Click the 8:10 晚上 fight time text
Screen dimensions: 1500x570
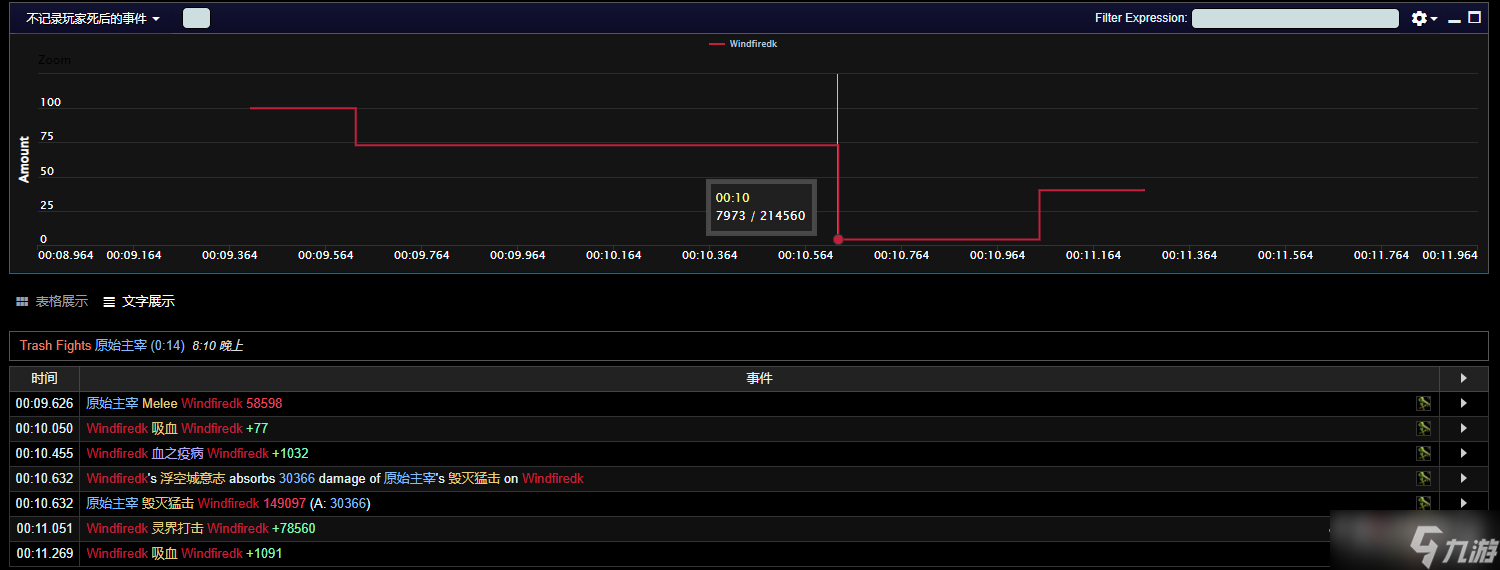pos(218,345)
